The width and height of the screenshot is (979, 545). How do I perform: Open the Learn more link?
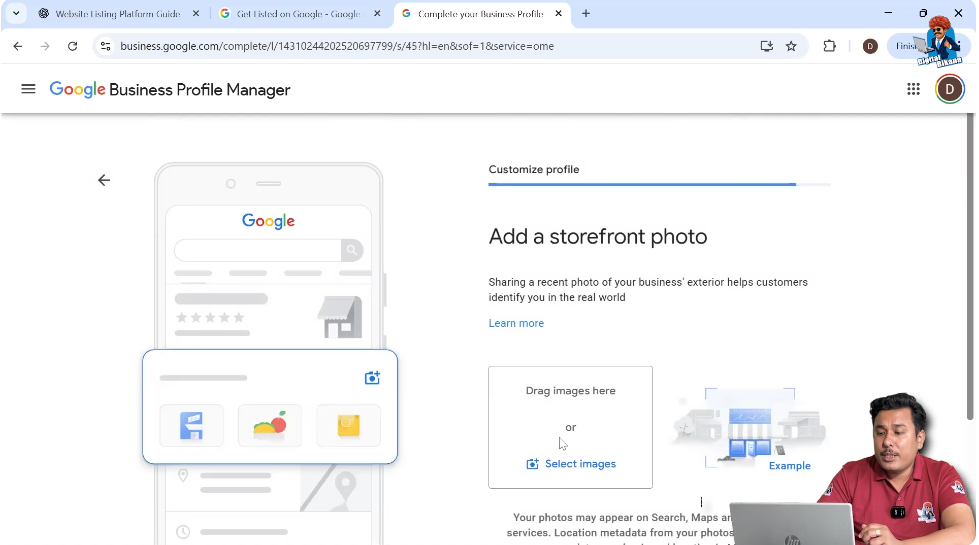[x=516, y=323]
